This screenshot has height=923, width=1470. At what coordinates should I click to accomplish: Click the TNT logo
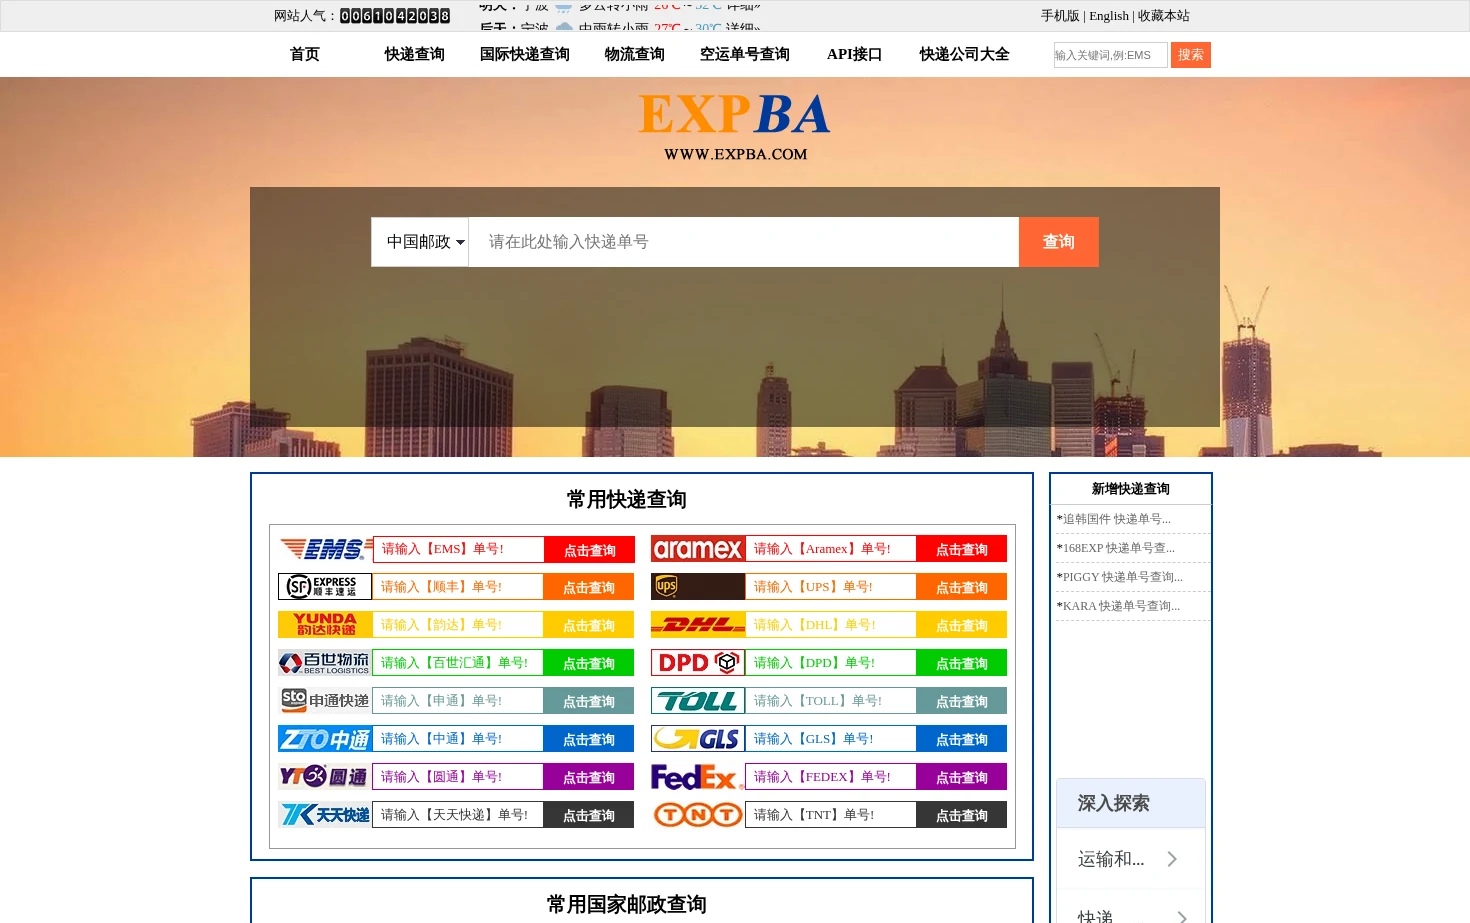tap(698, 815)
